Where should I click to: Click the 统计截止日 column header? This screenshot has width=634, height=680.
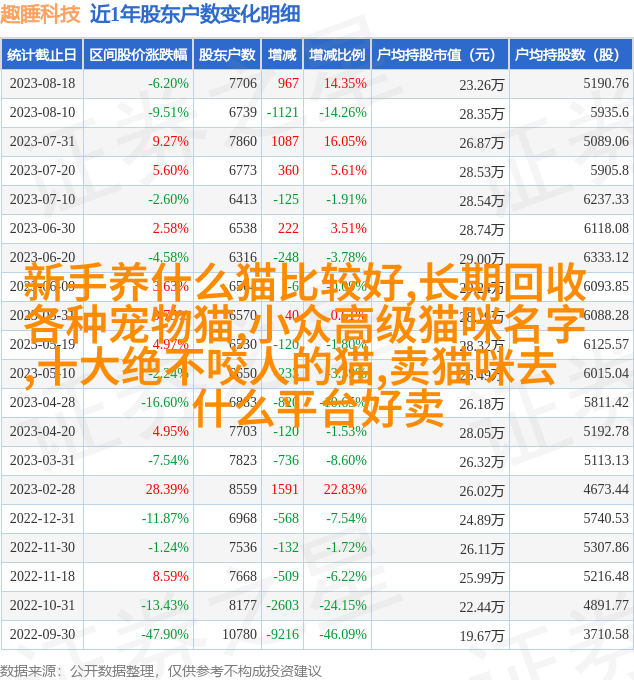(42, 55)
